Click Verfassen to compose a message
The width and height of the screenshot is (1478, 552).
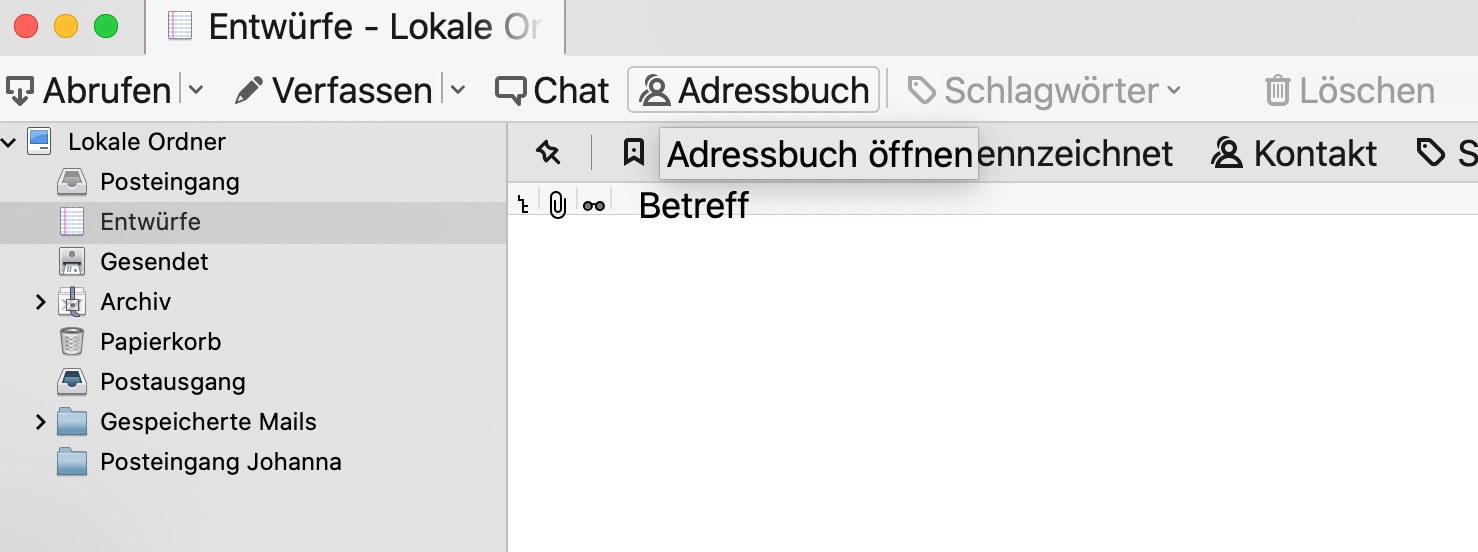click(x=332, y=91)
